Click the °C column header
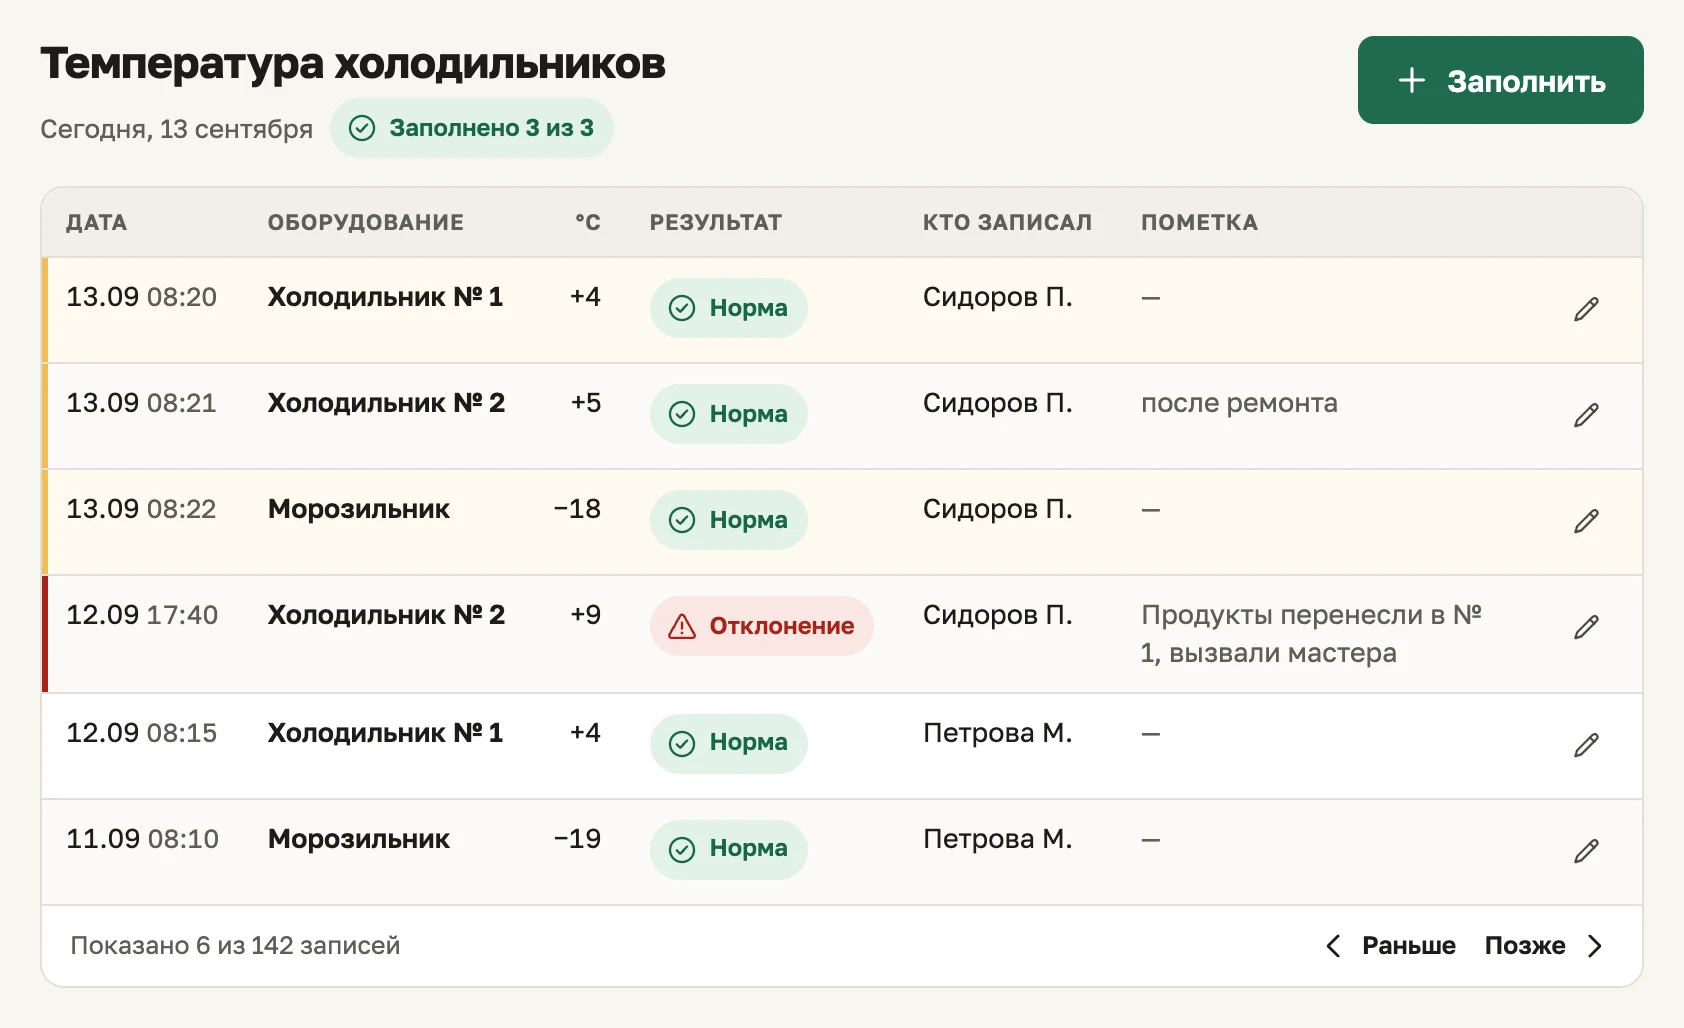 pyautogui.click(x=587, y=222)
